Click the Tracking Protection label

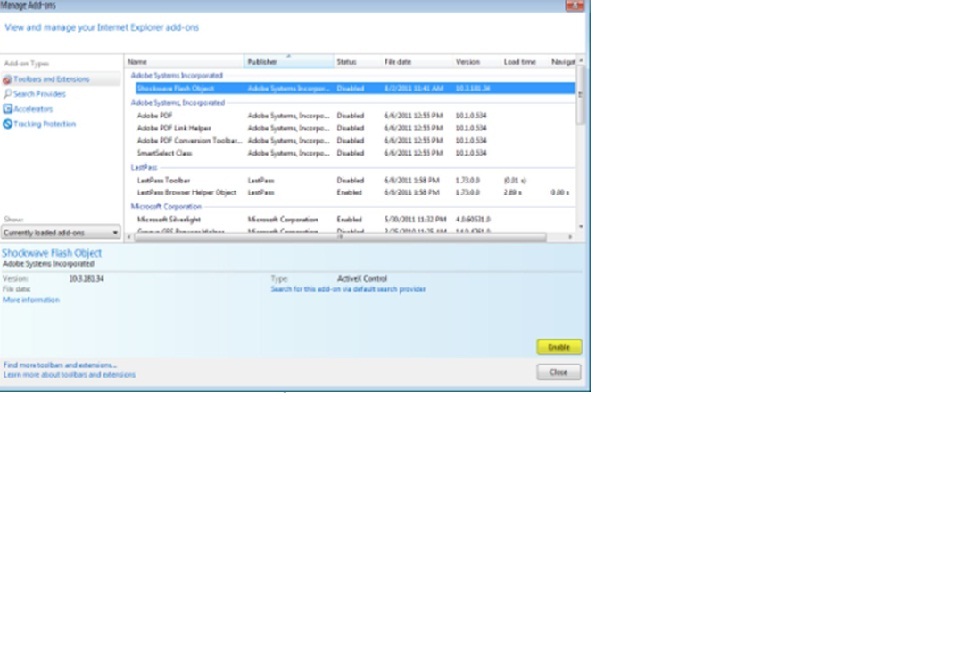pyautogui.click(x=45, y=124)
